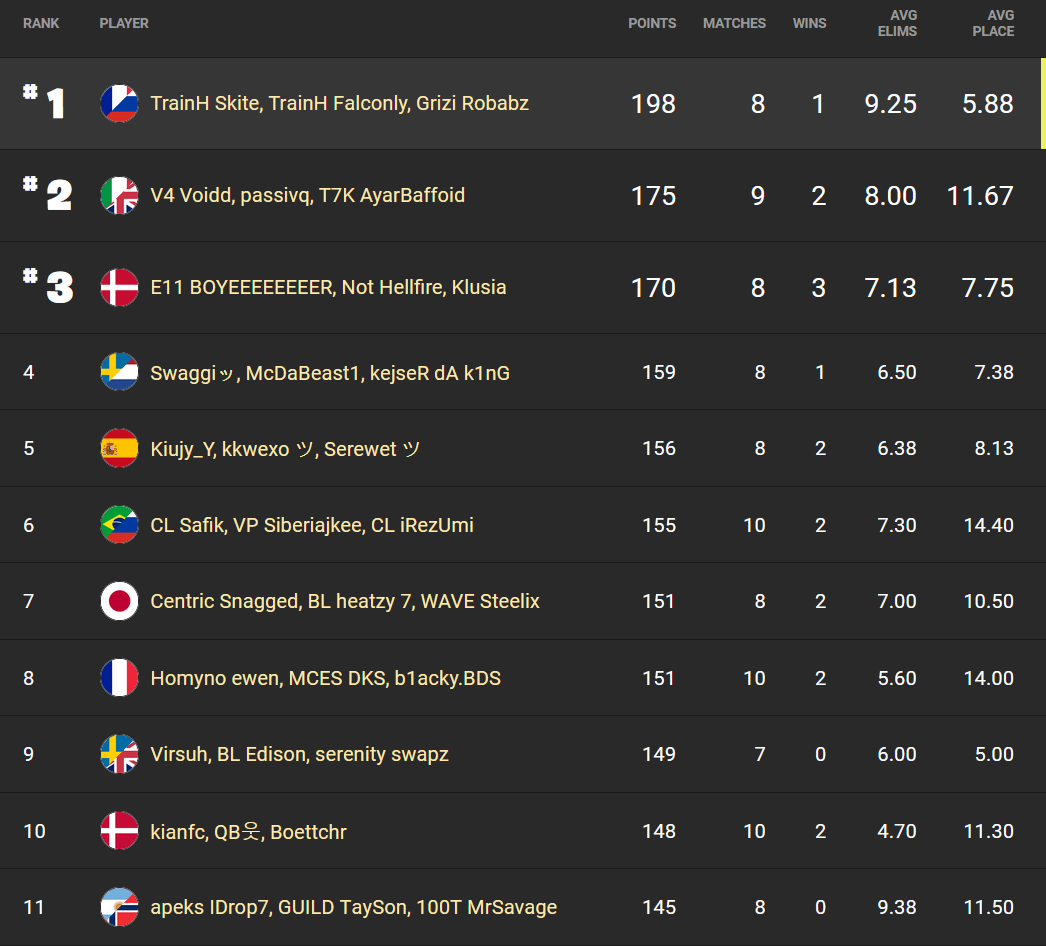Select the France flag beside Homyno ewen

point(119,678)
